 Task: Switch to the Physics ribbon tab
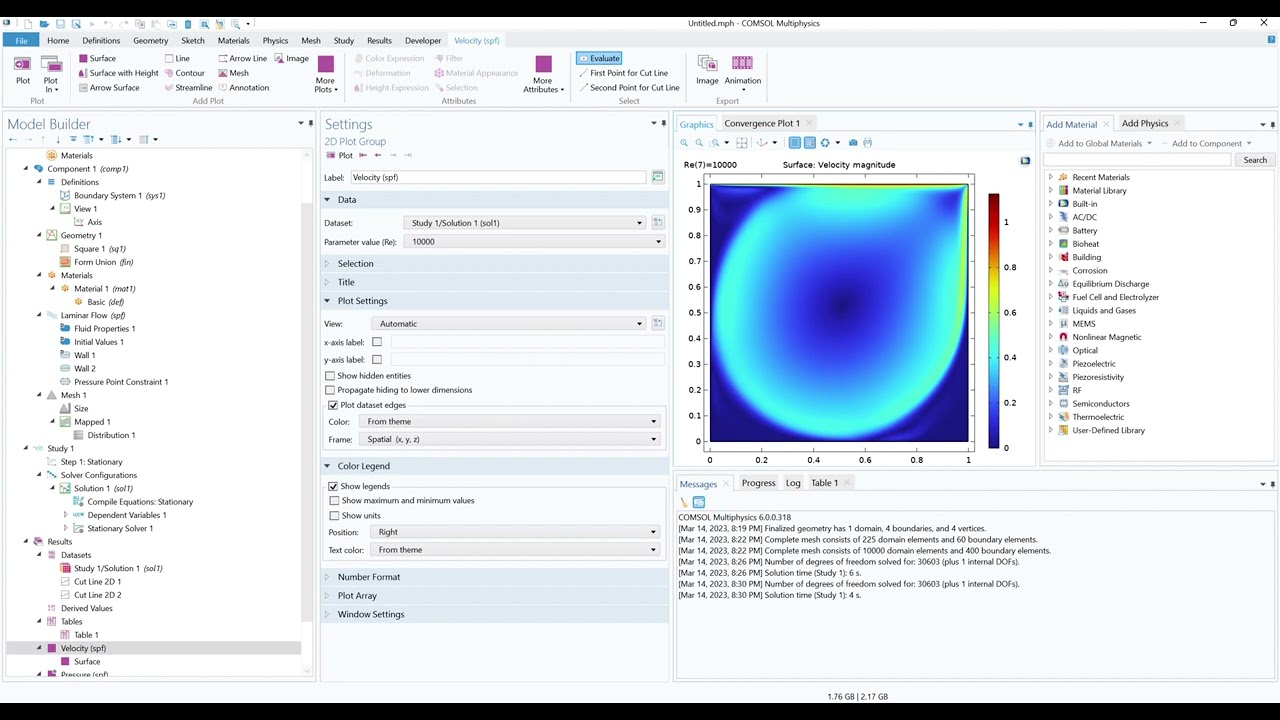click(x=275, y=41)
